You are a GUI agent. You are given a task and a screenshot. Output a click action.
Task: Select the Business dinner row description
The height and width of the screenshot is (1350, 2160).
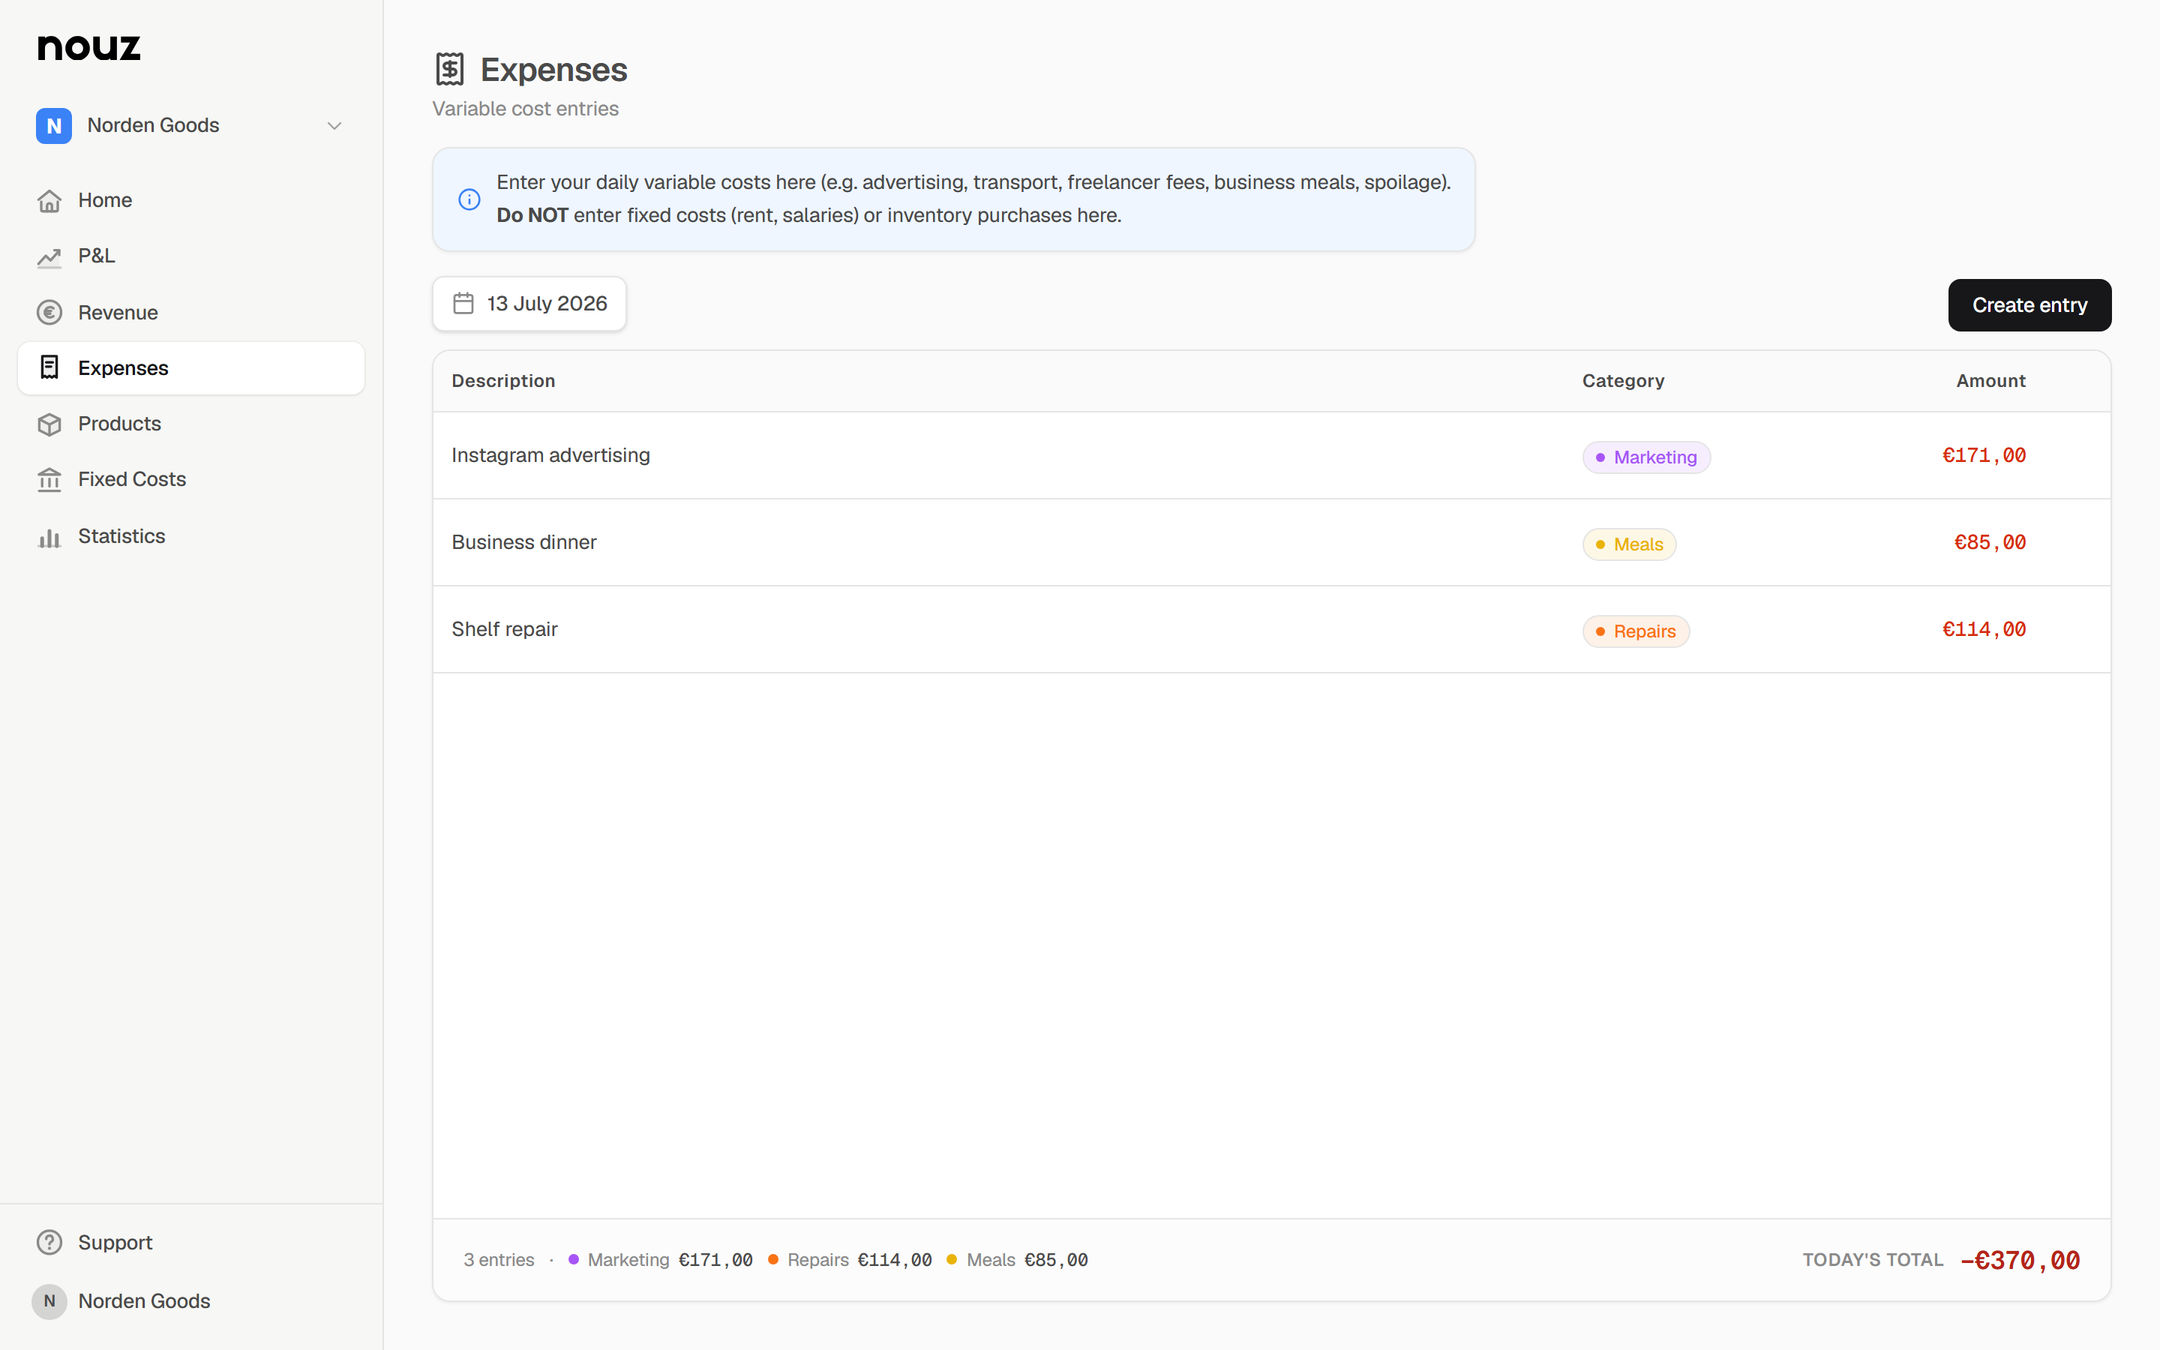[x=524, y=542]
